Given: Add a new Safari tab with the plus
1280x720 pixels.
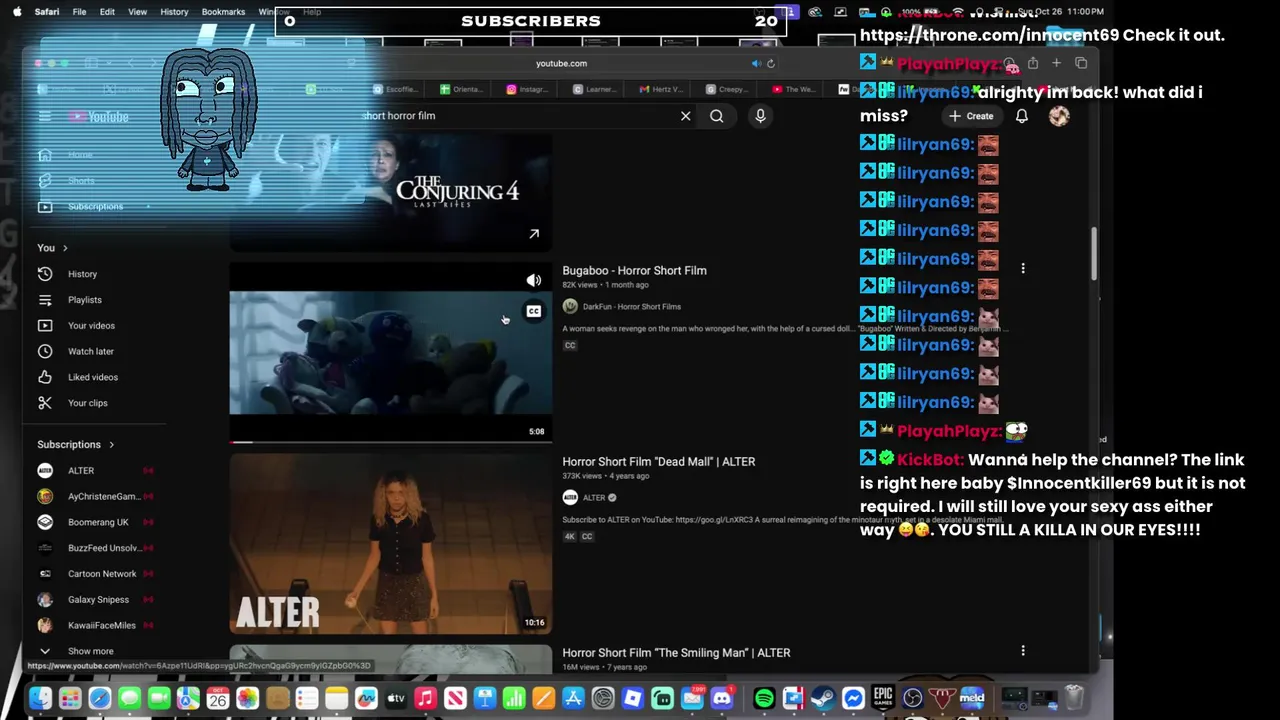Looking at the screenshot, I should pyautogui.click(x=1056, y=63).
